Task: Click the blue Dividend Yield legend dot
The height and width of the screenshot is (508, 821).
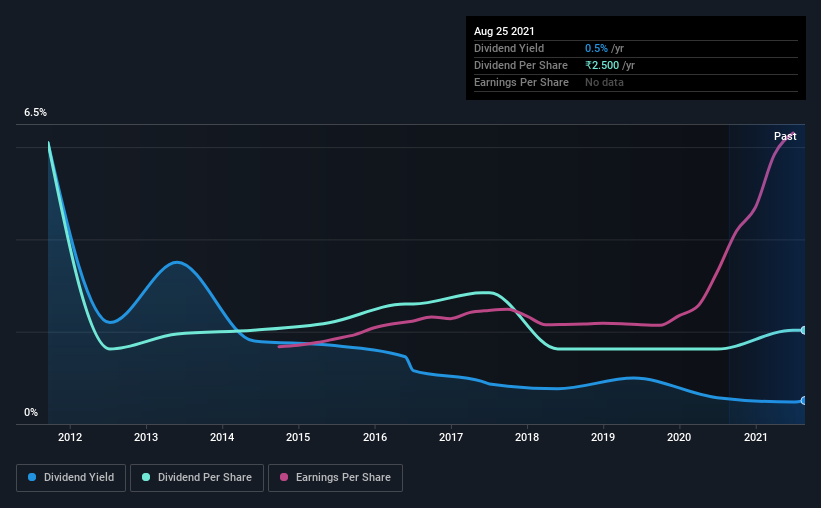Action: [x=32, y=477]
